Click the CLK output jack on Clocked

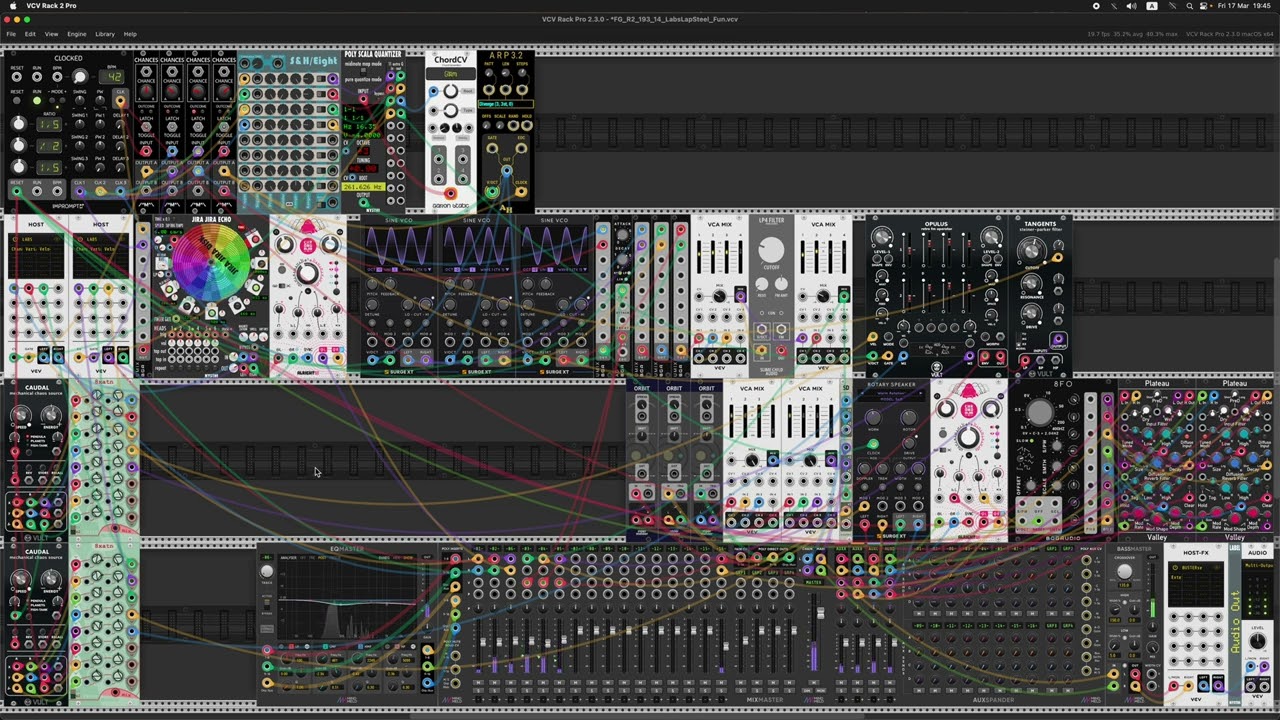click(120, 101)
